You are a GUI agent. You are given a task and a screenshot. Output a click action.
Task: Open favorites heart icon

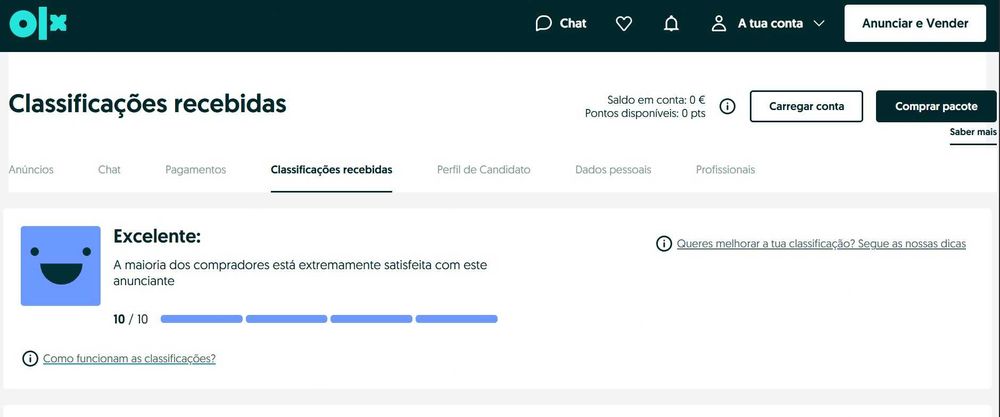tap(624, 23)
